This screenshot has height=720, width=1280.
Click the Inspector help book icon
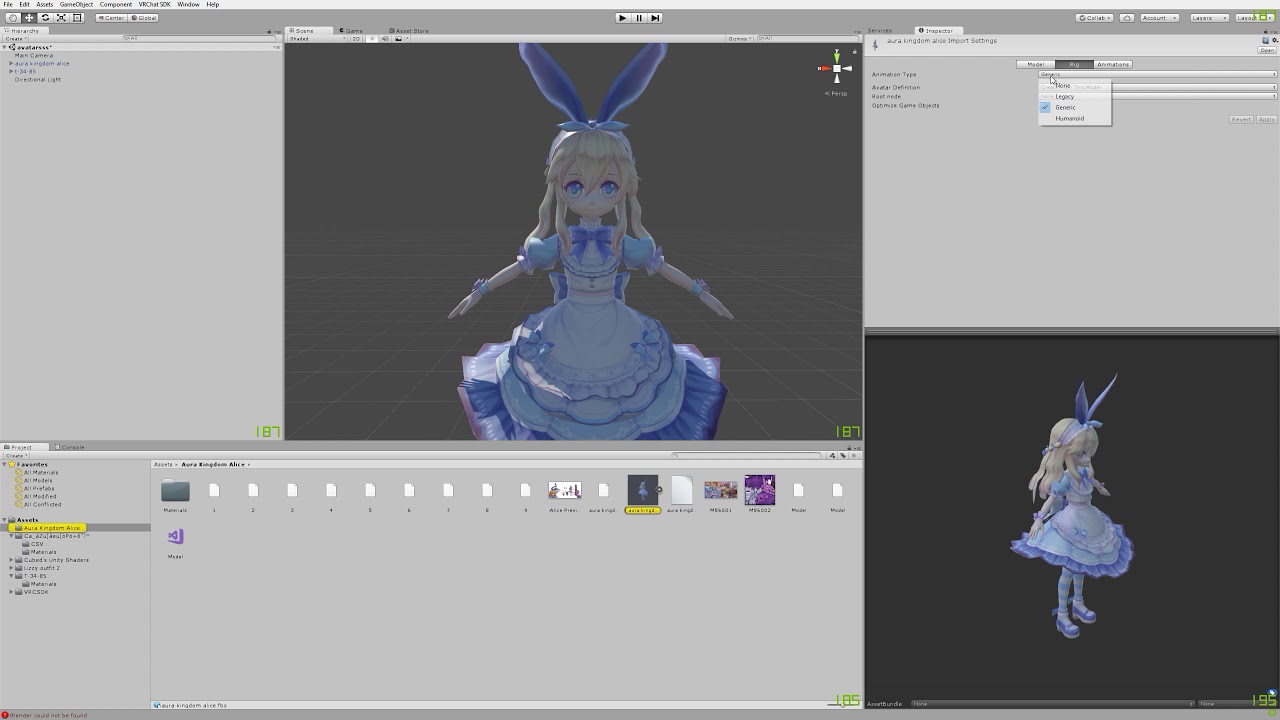1264,41
